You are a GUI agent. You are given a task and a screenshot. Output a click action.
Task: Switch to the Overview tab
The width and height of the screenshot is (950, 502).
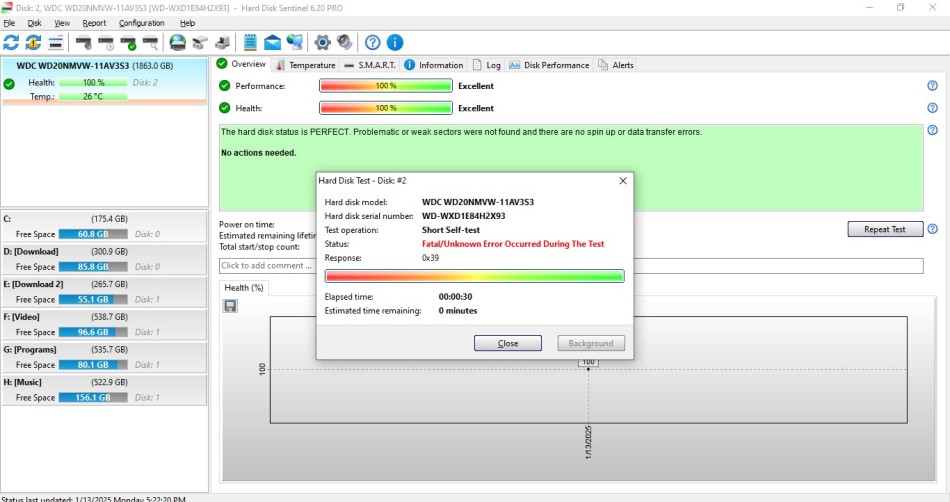pos(241,64)
